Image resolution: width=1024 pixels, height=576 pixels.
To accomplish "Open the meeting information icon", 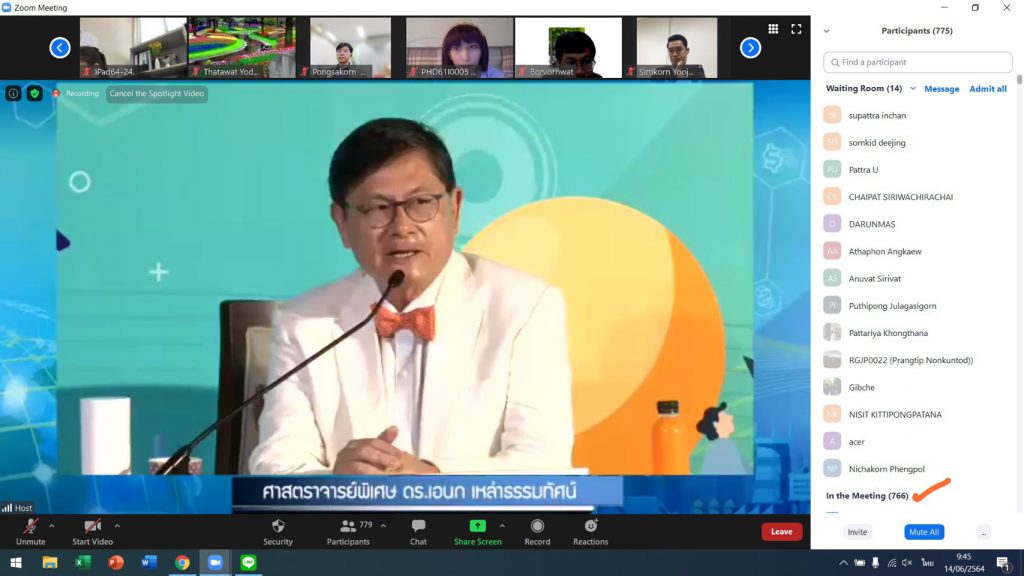I will pyautogui.click(x=13, y=93).
